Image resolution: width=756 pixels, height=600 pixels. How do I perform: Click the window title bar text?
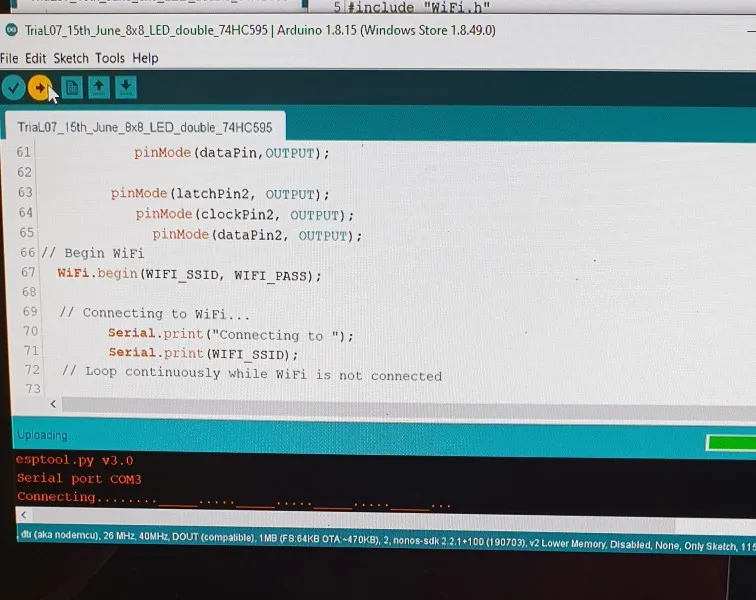[260, 30]
